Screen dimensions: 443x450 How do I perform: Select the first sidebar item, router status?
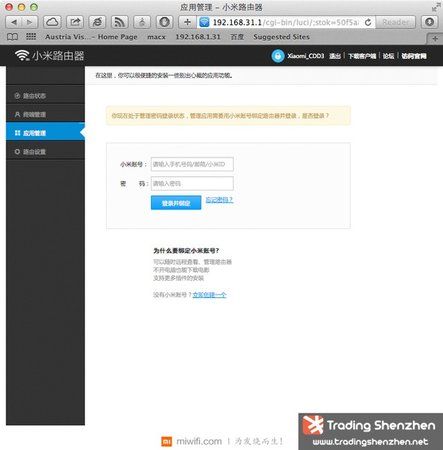(45, 96)
